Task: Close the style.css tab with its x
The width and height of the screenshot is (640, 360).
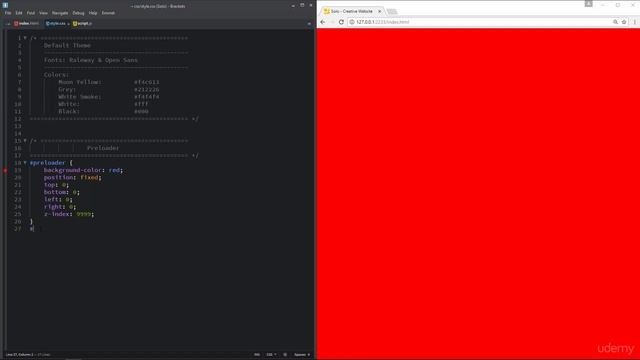Action: 68,24
